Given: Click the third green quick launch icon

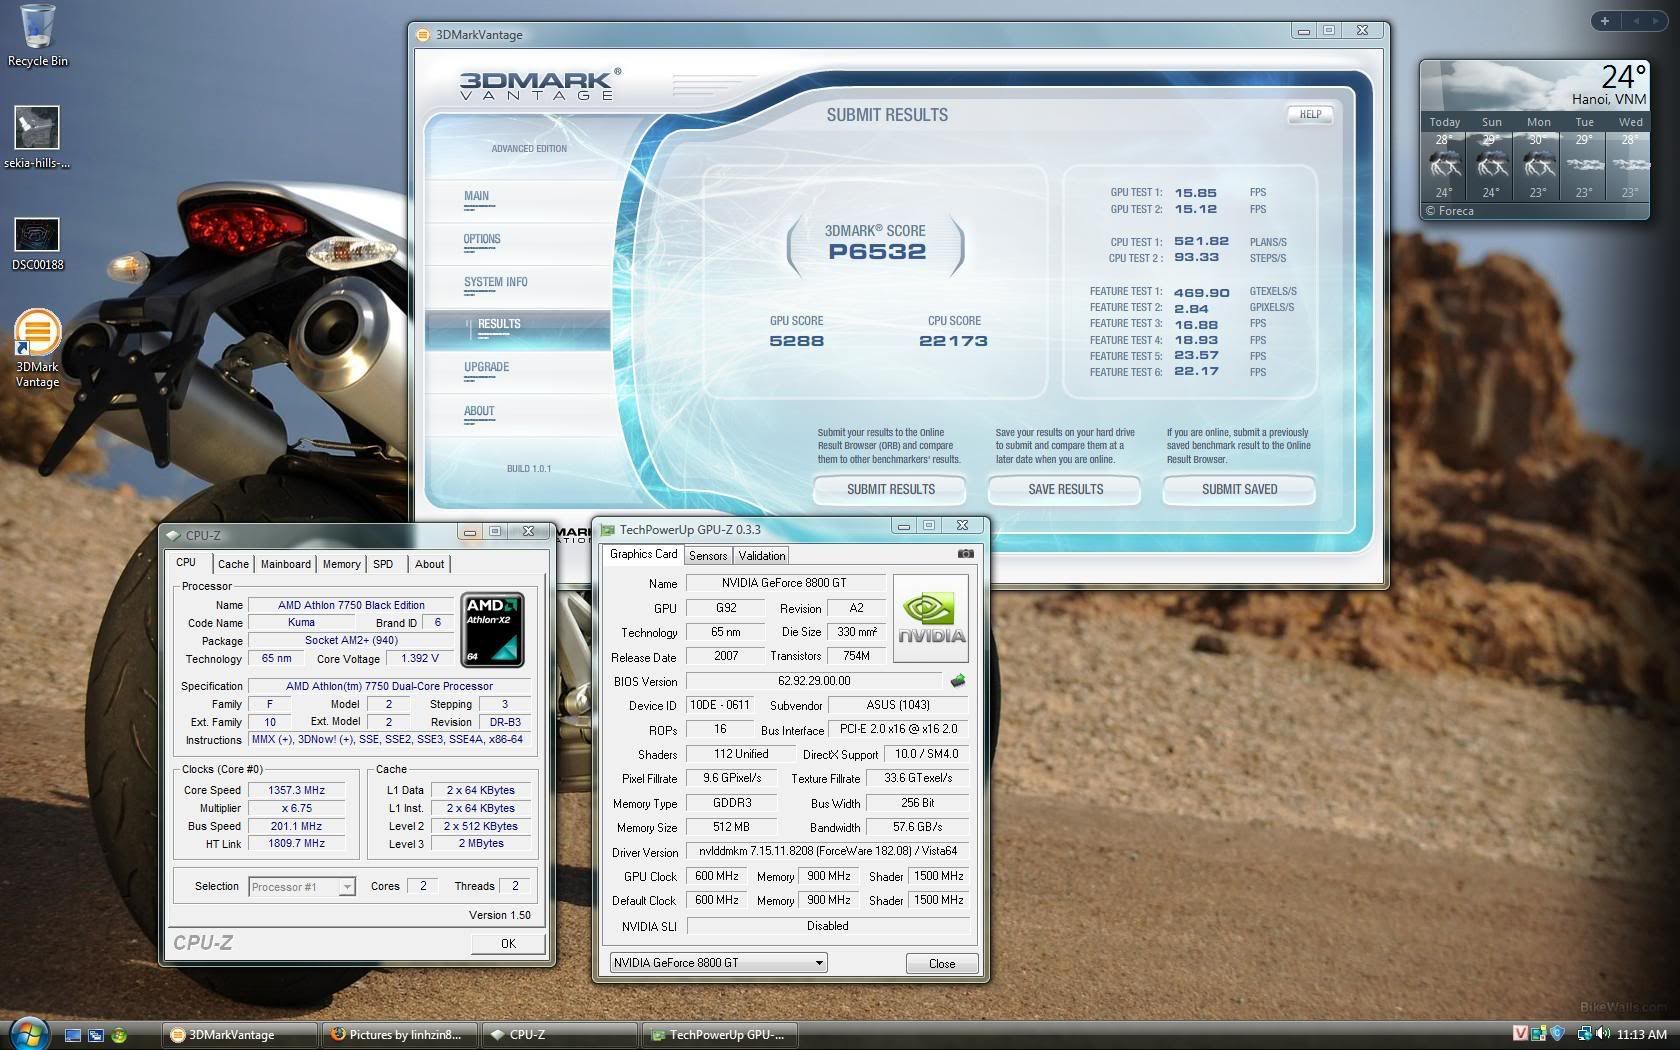Looking at the screenshot, I should (119, 1035).
